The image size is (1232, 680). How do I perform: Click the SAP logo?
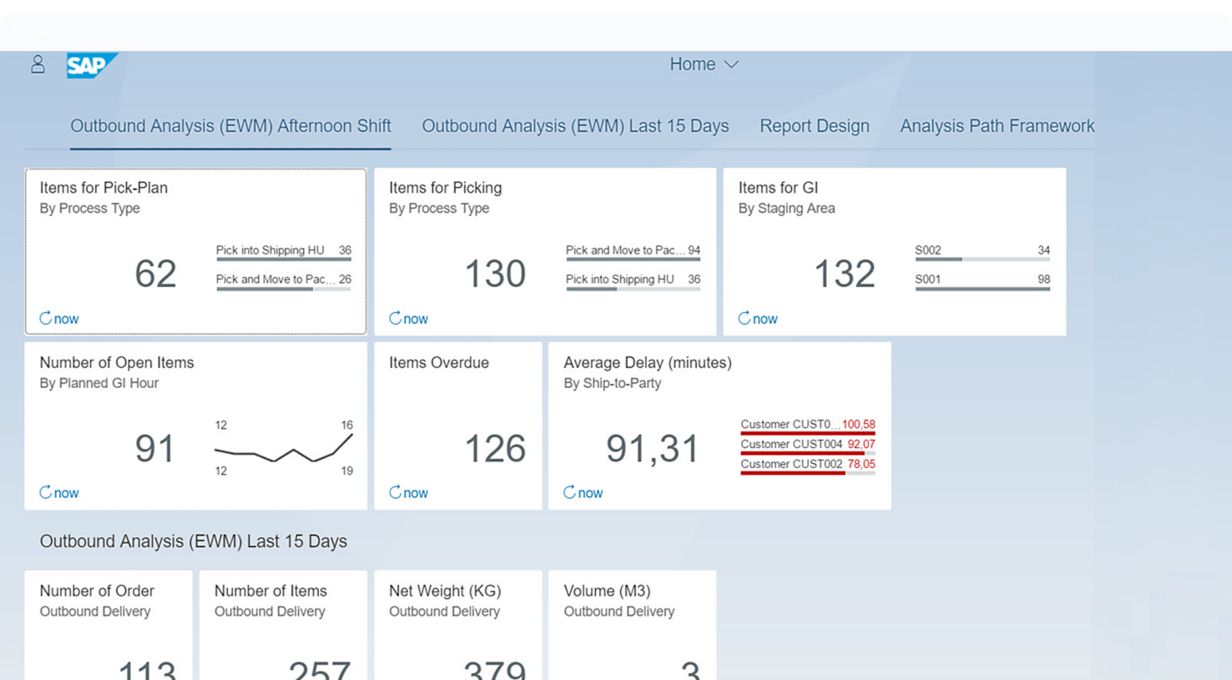(91, 65)
